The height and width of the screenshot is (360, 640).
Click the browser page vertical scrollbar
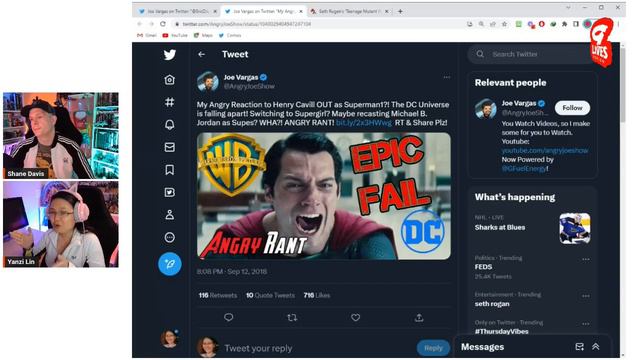pyautogui.click(x=622, y=86)
